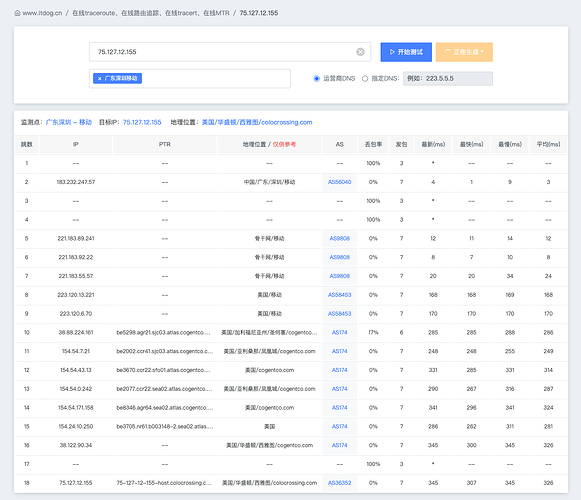The image size is (581, 500).
Task: Open the AS174 link for 154.54.43.13
Action: pos(339,370)
